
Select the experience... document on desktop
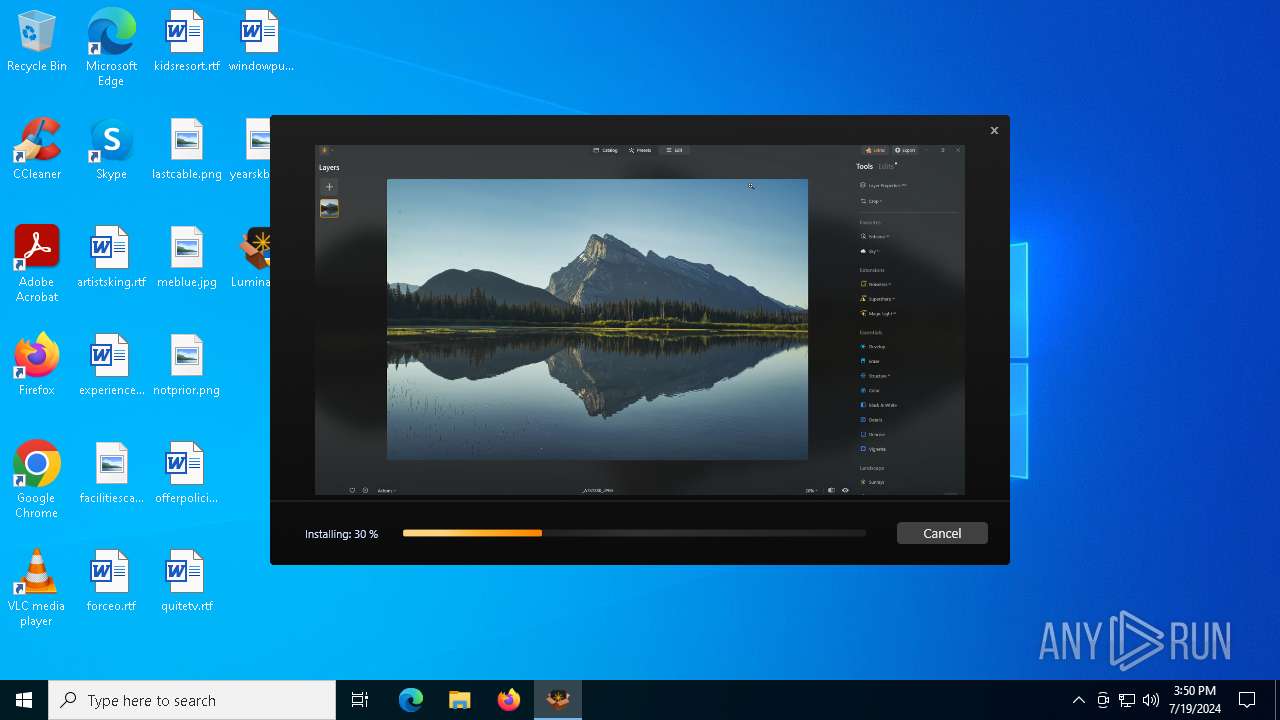point(111,365)
